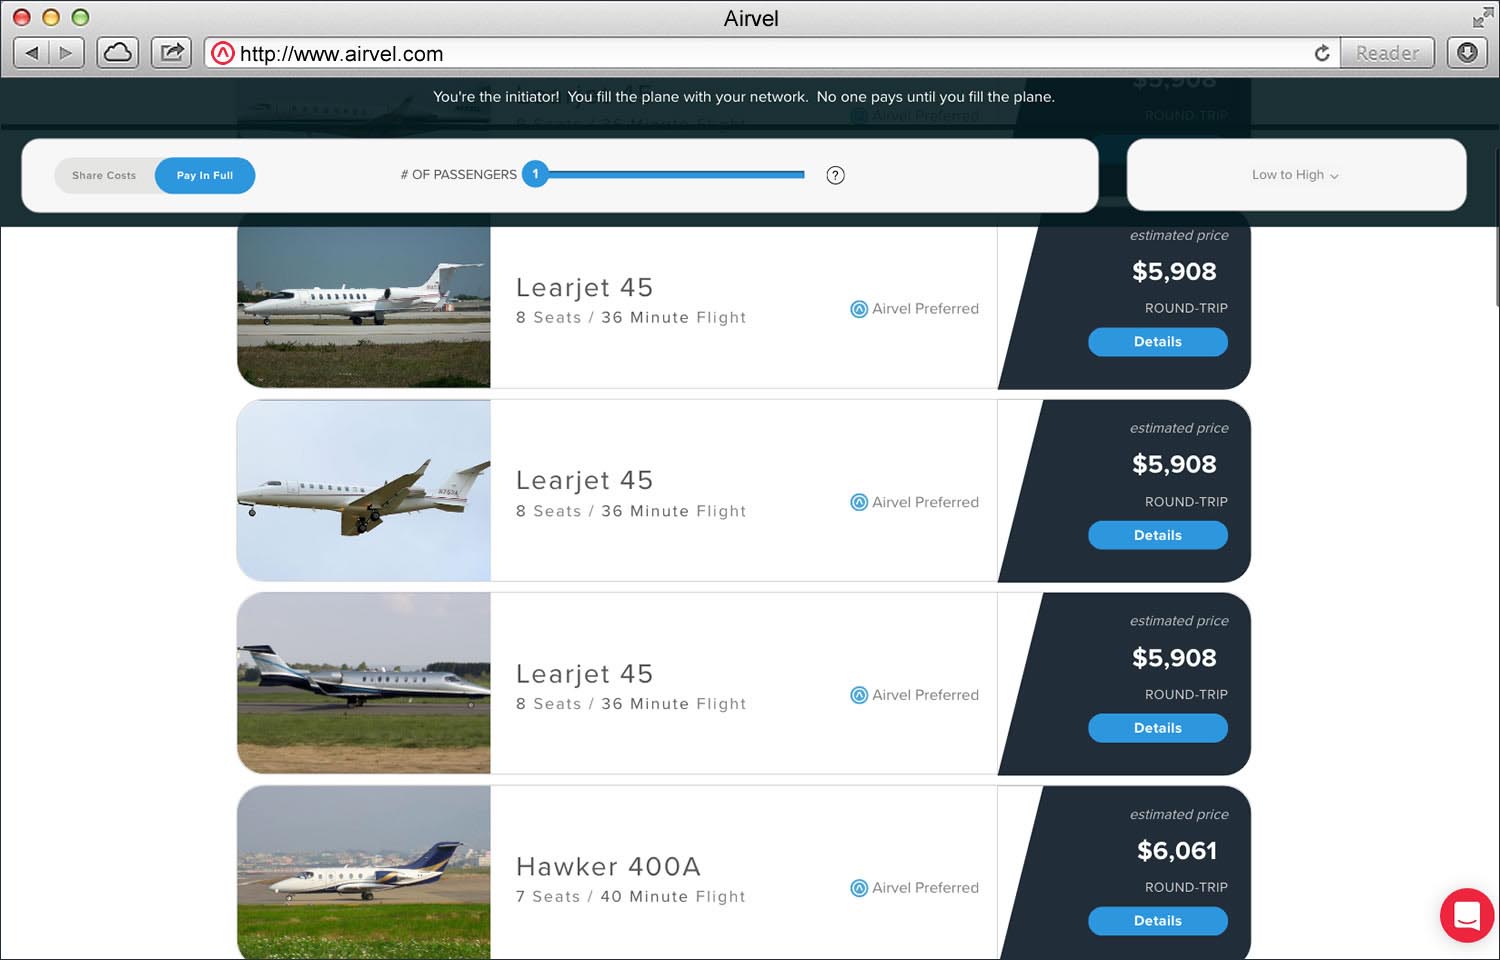Open the Low to High sort dropdown
The width and height of the screenshot is (1500, 960).
1296,175
